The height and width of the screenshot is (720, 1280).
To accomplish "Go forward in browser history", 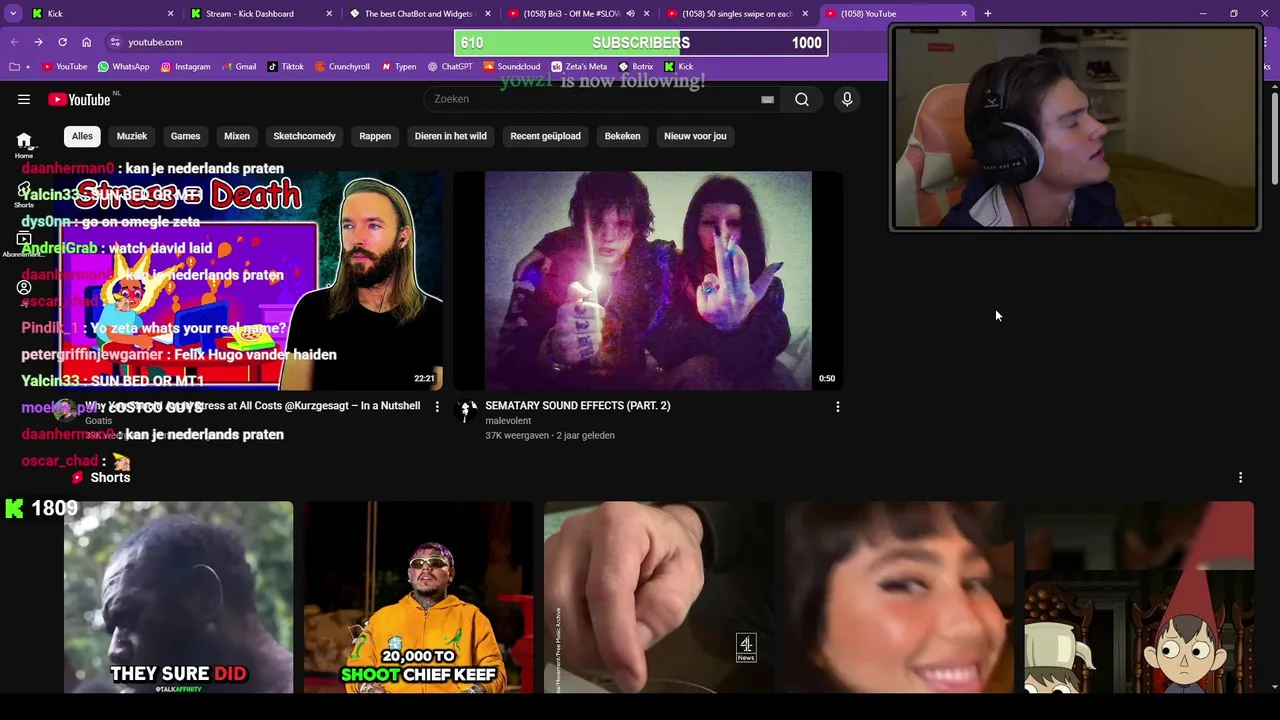I will tap(38, 42).
